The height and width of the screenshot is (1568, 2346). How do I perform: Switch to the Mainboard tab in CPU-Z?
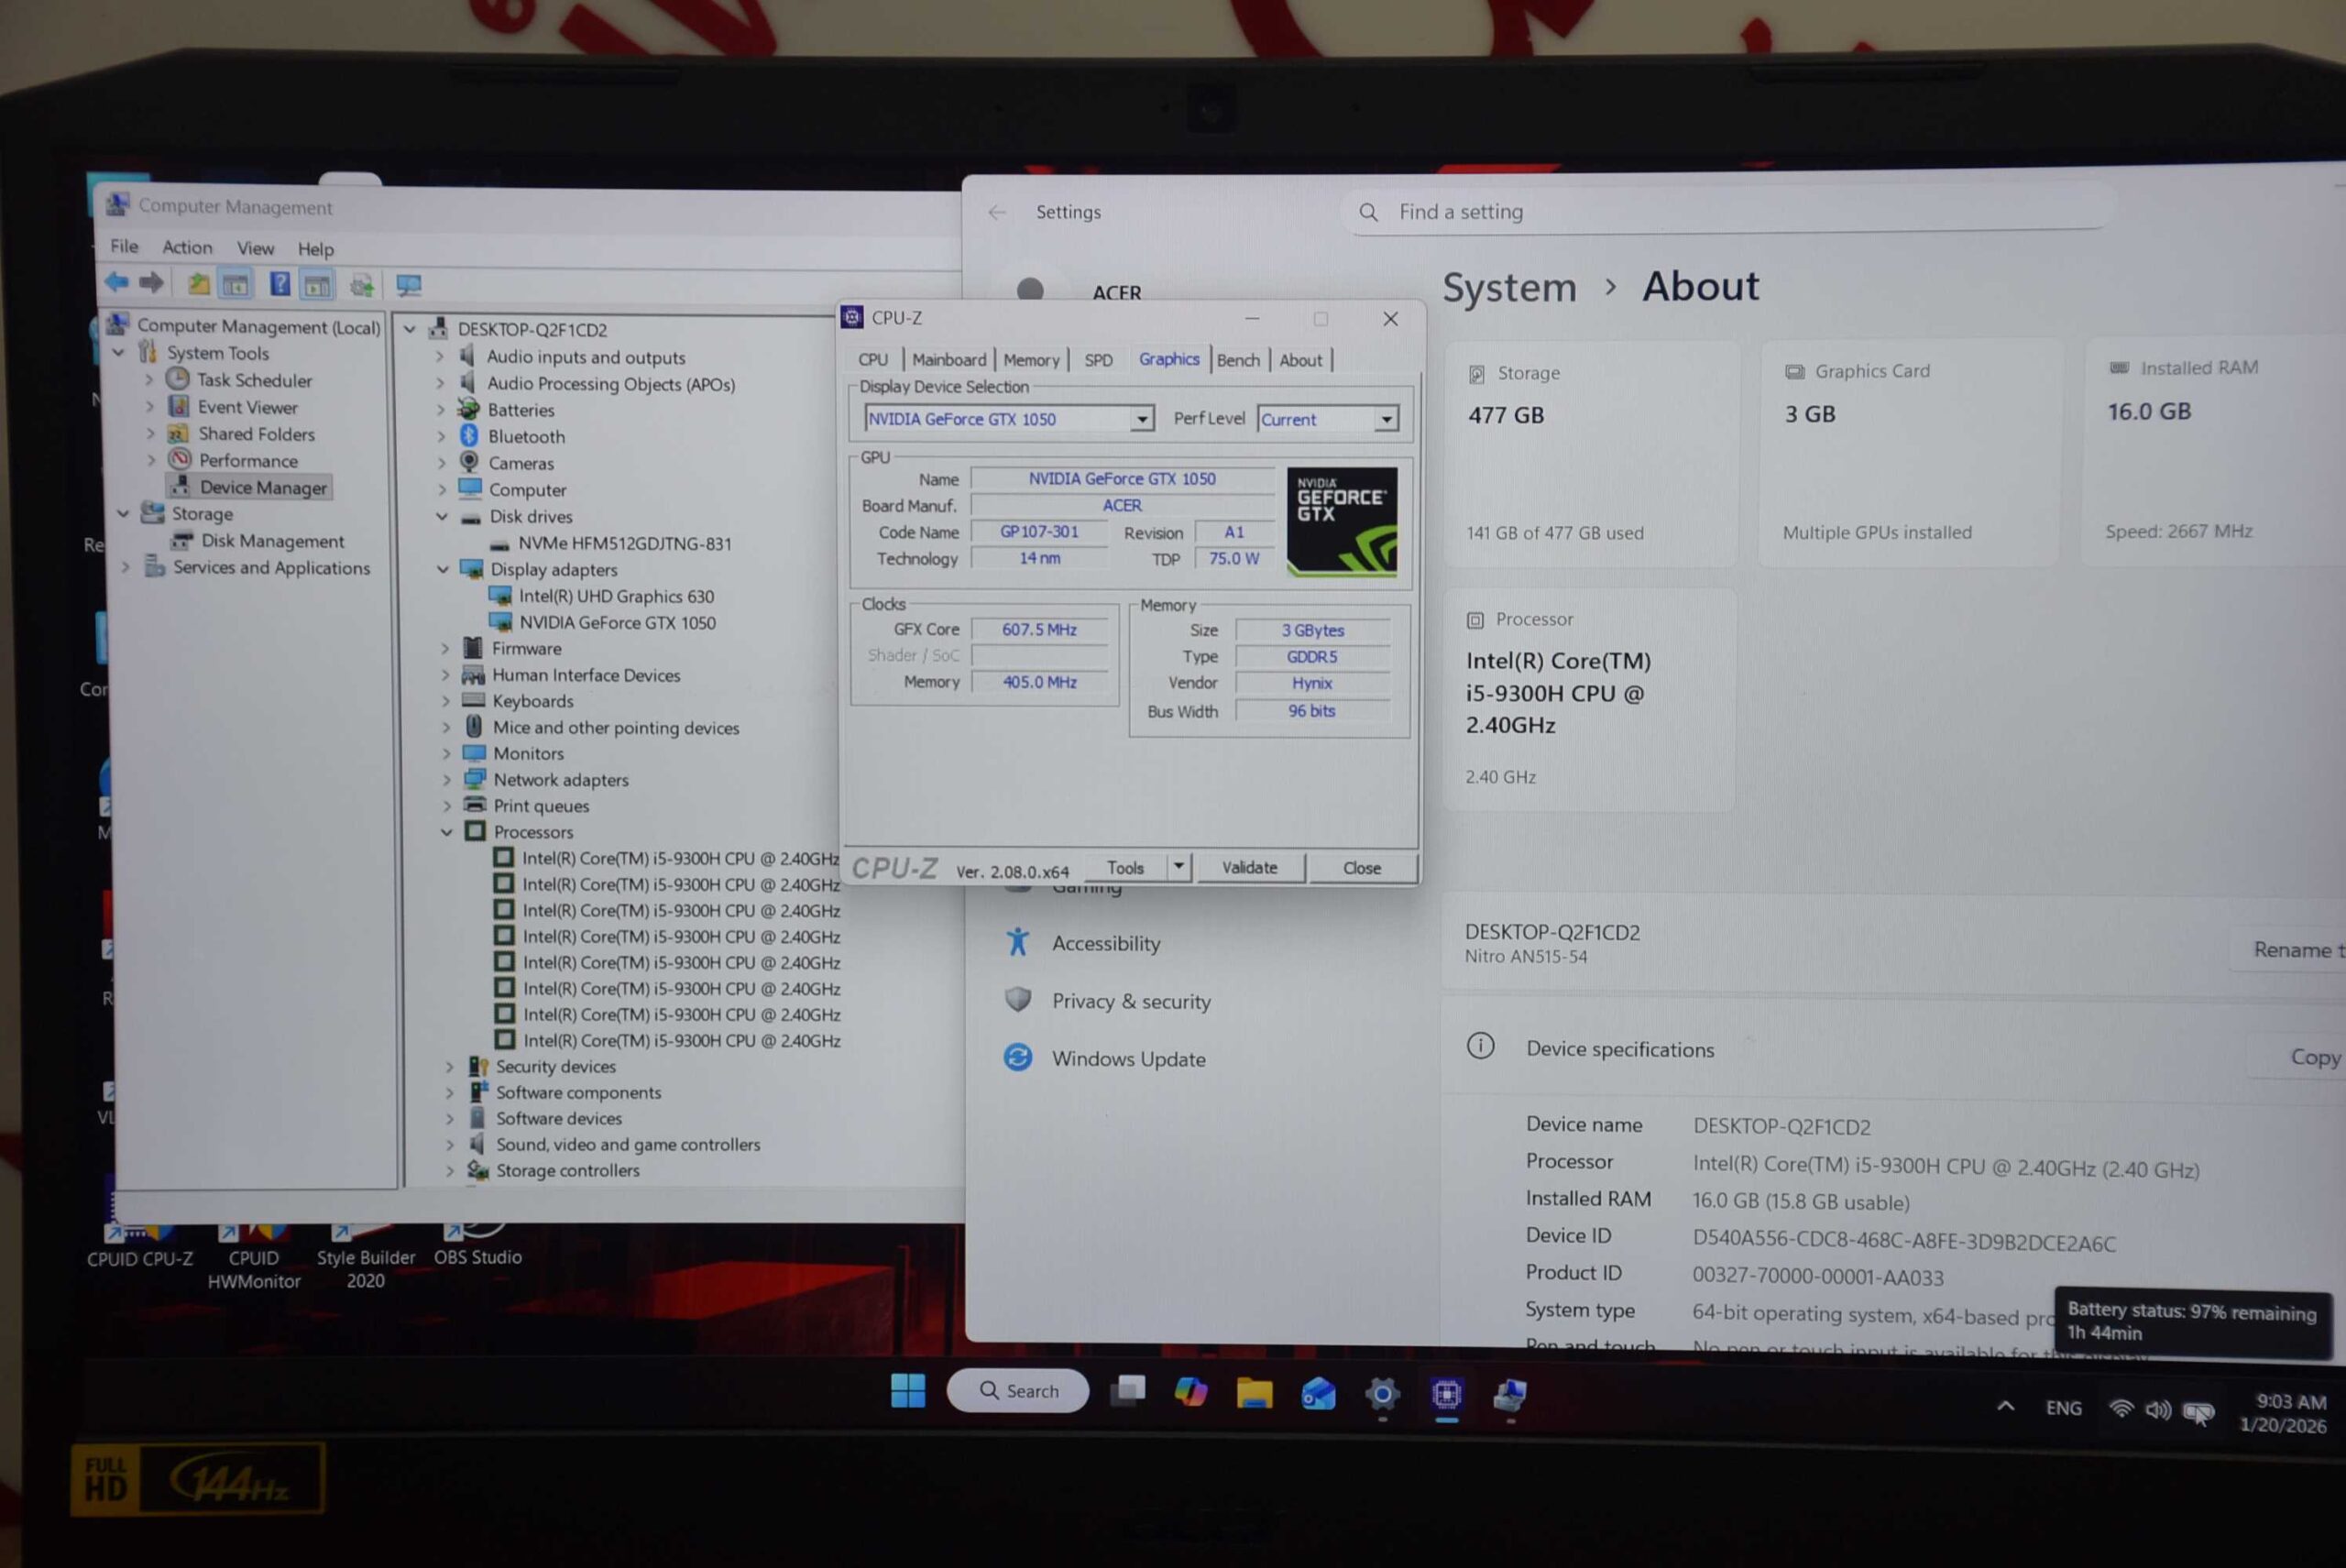948,360
